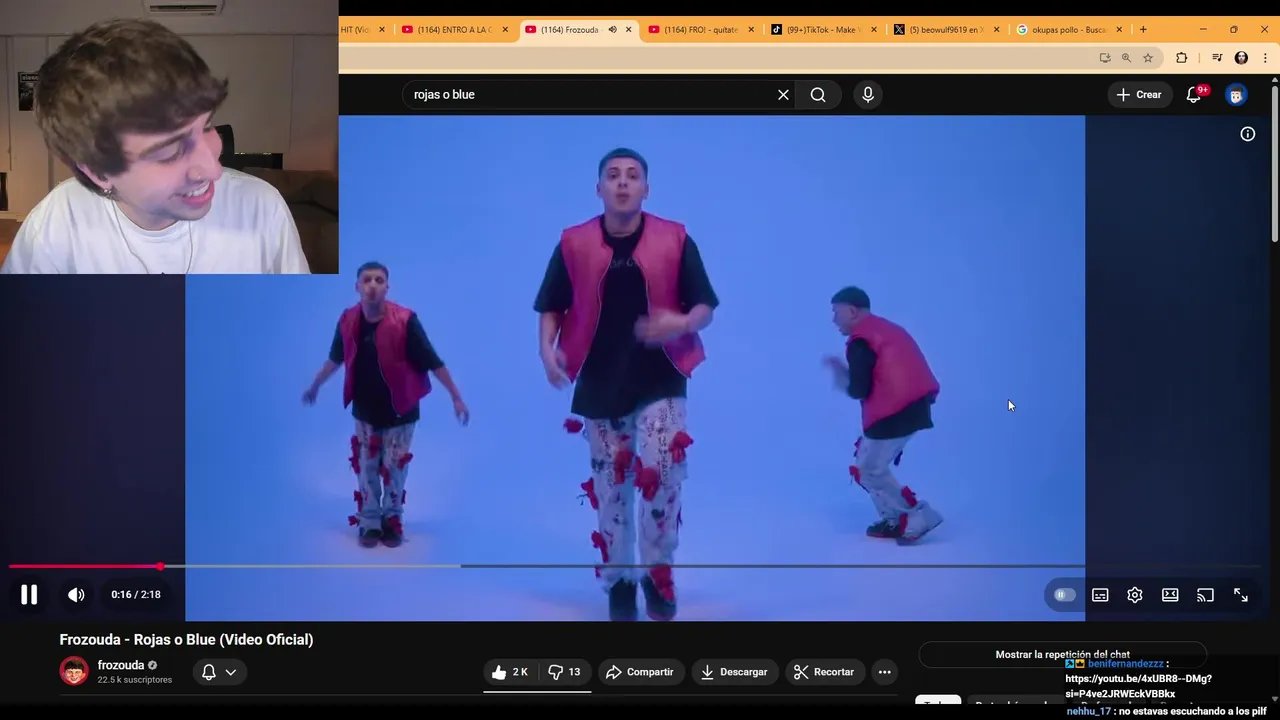The height and width of the screenshot is (720, 1280).
Task: Open a new browser tab
Action: pos(1143,30)
